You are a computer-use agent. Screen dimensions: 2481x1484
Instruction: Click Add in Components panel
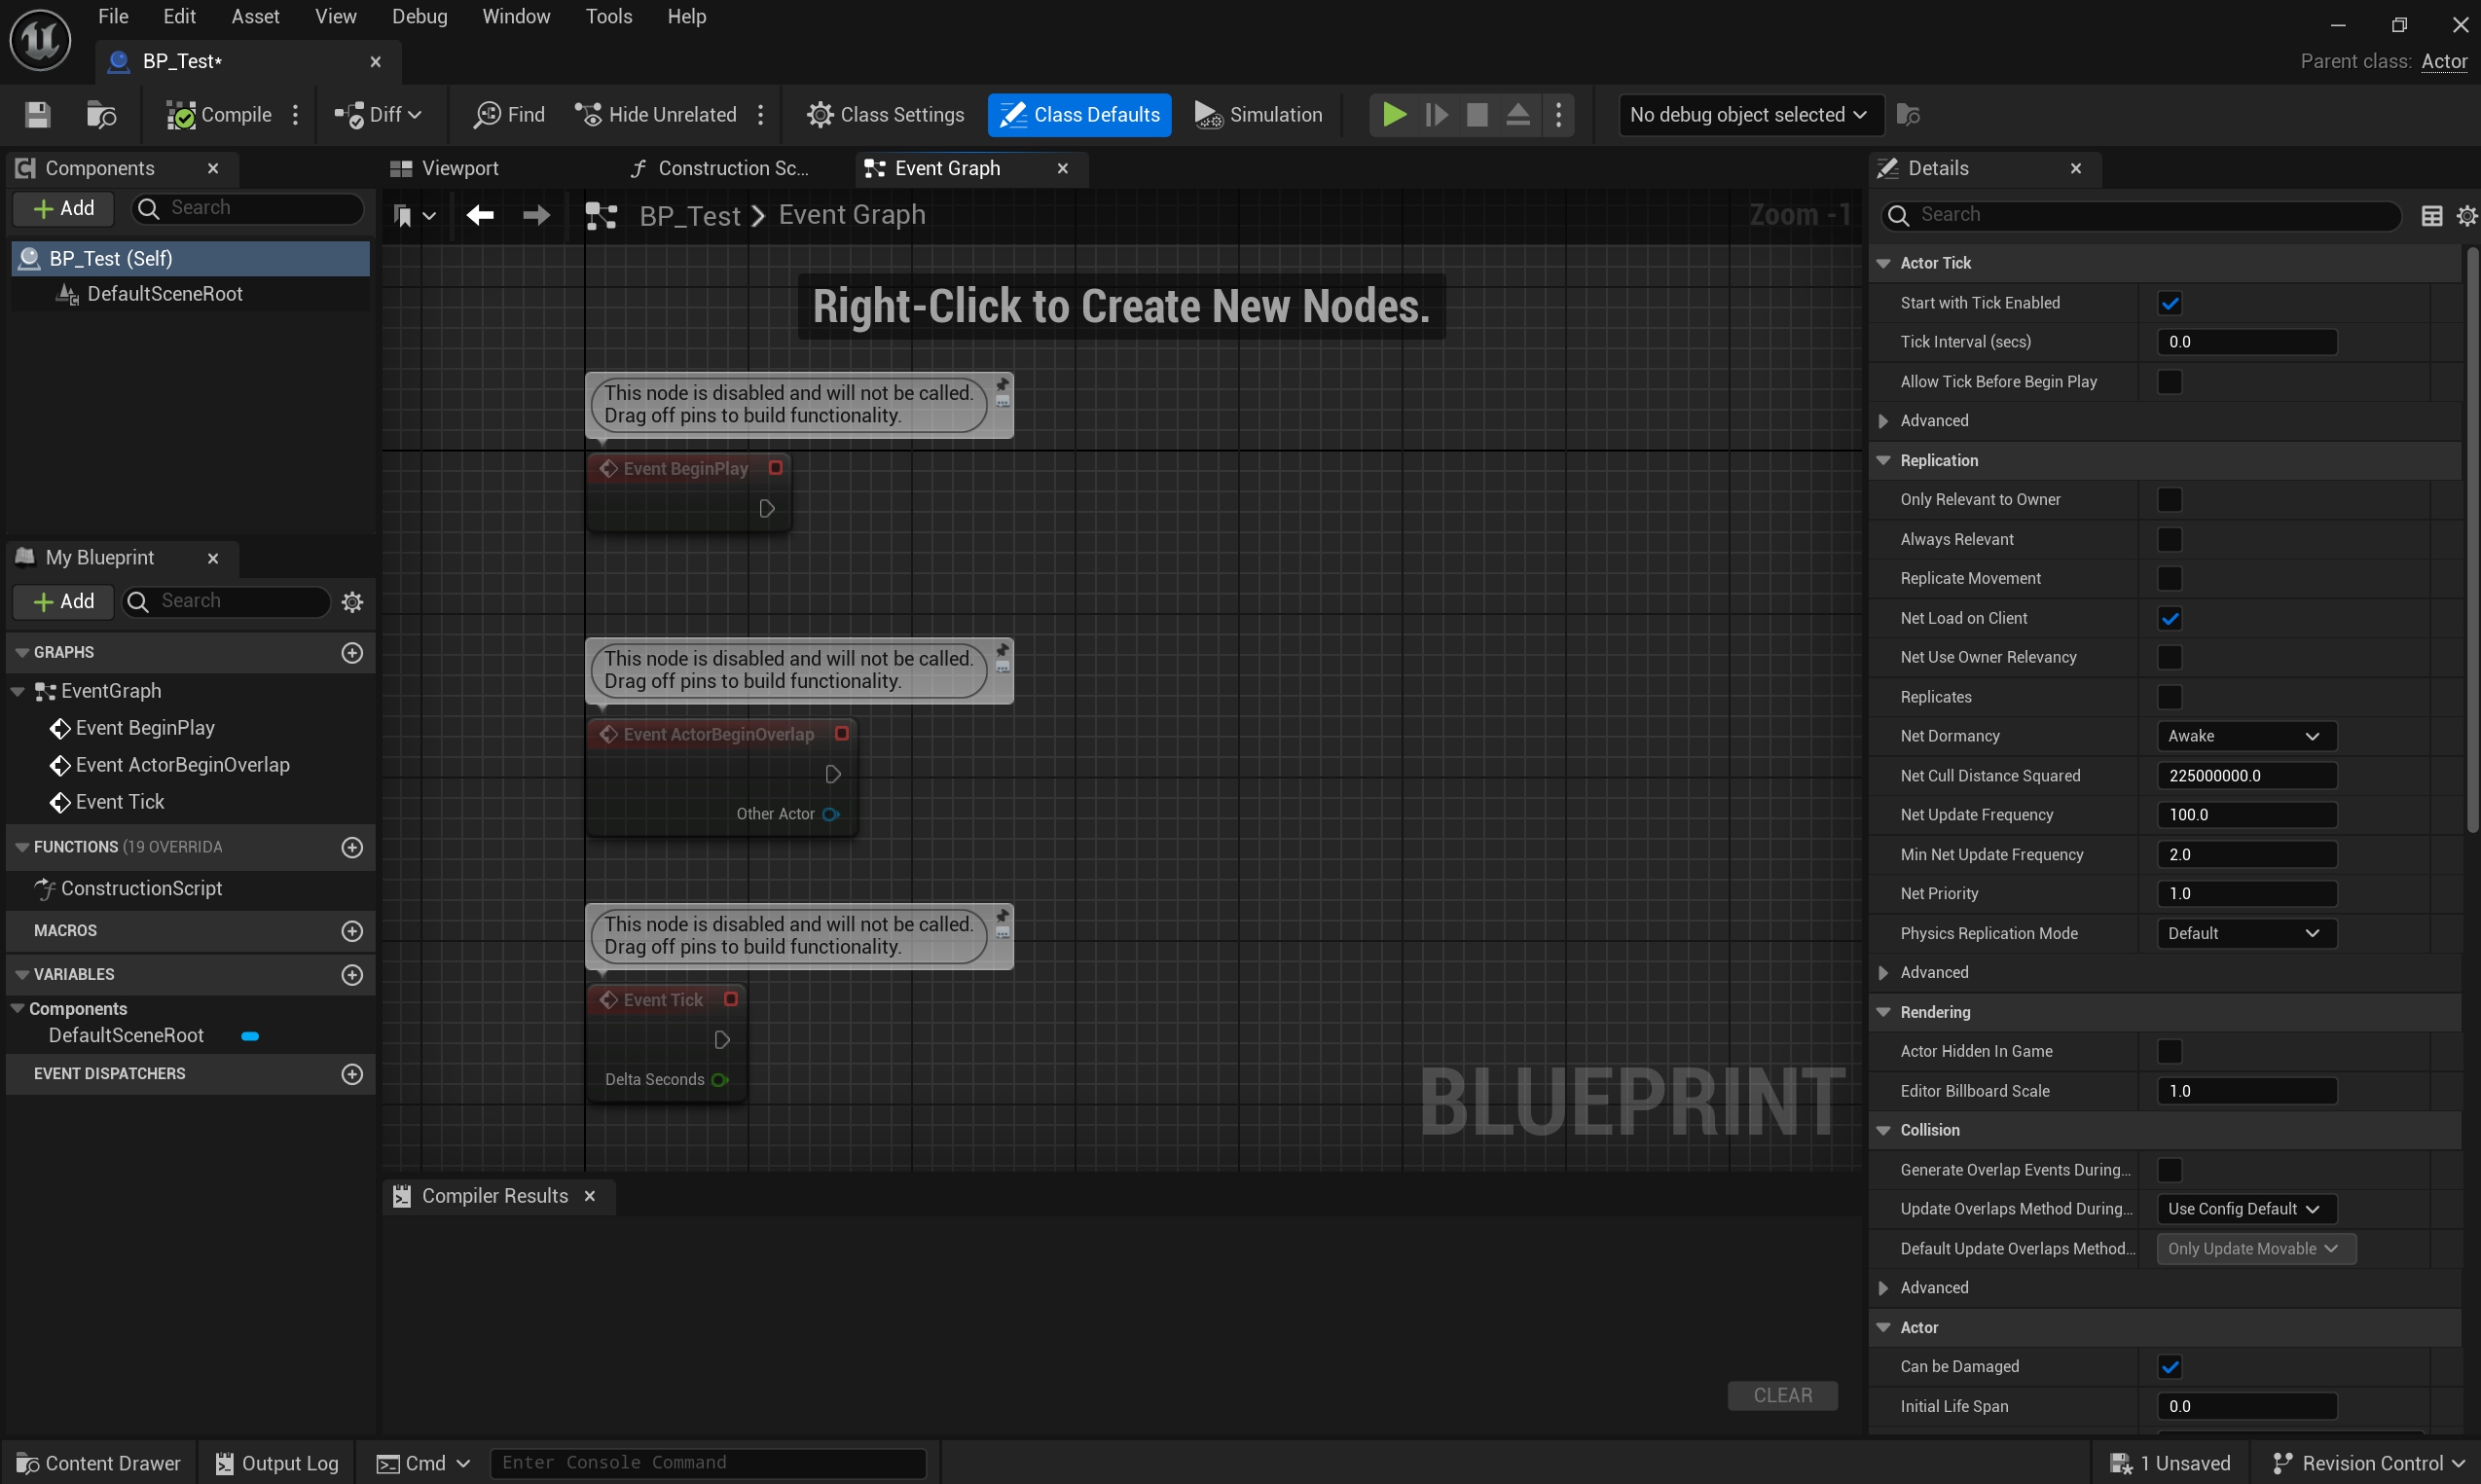[x=64, y=208]
